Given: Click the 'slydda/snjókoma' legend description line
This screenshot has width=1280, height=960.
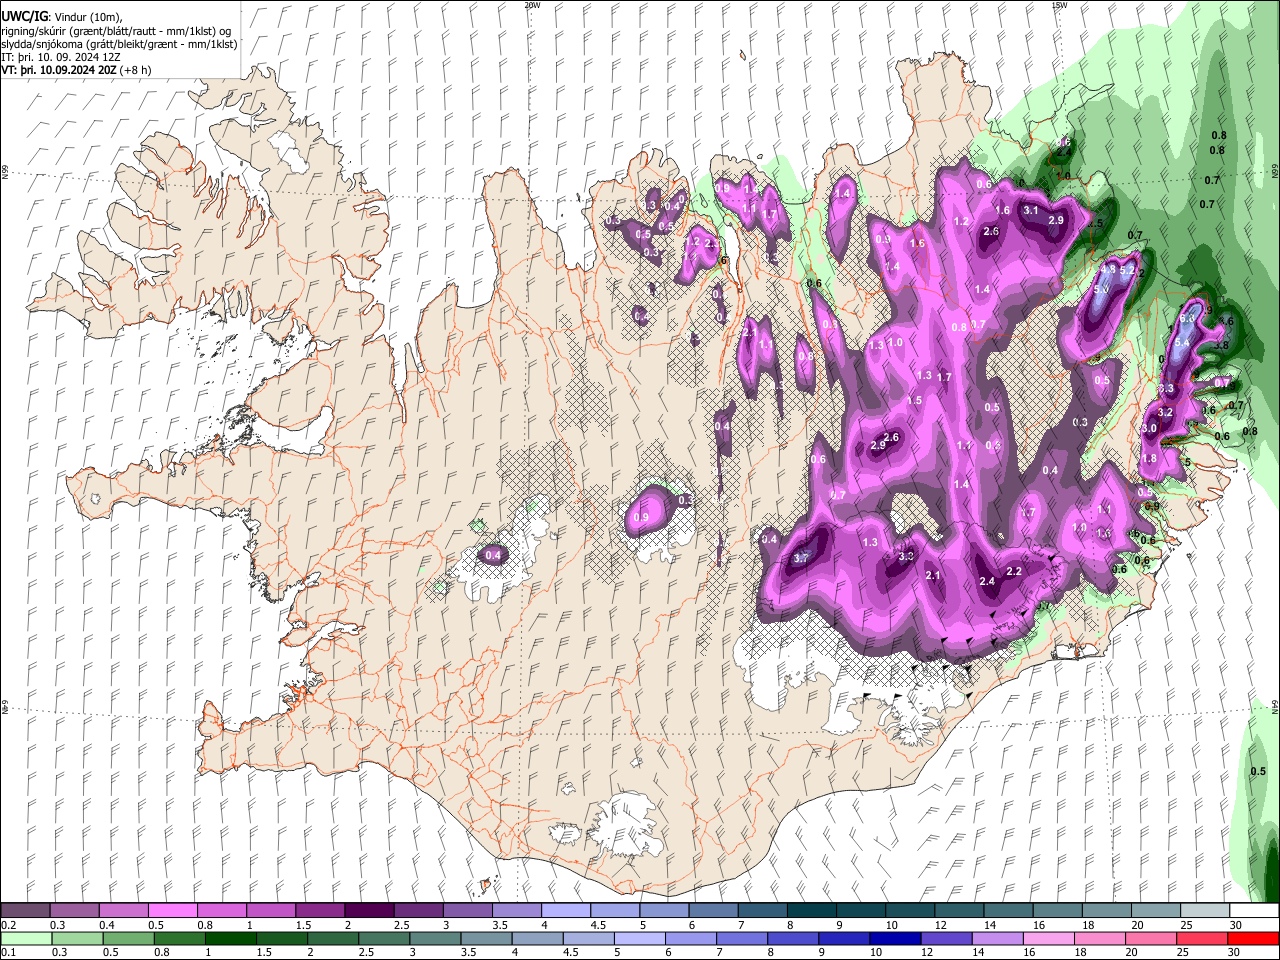Looking at the screenshot, I should coord(119,44).
